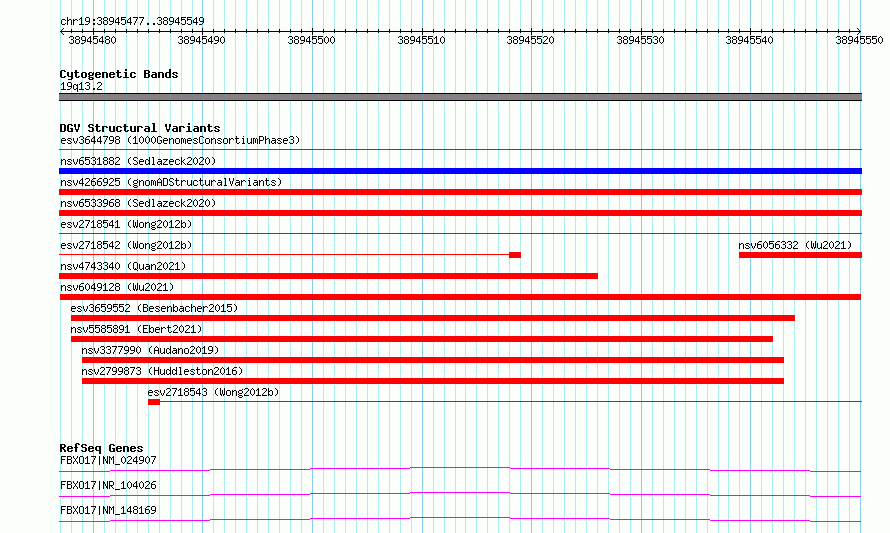
Task: Click variant label esv3644798 (1000GenomesConsortiumPhase3)
Action: click(180, 140)
